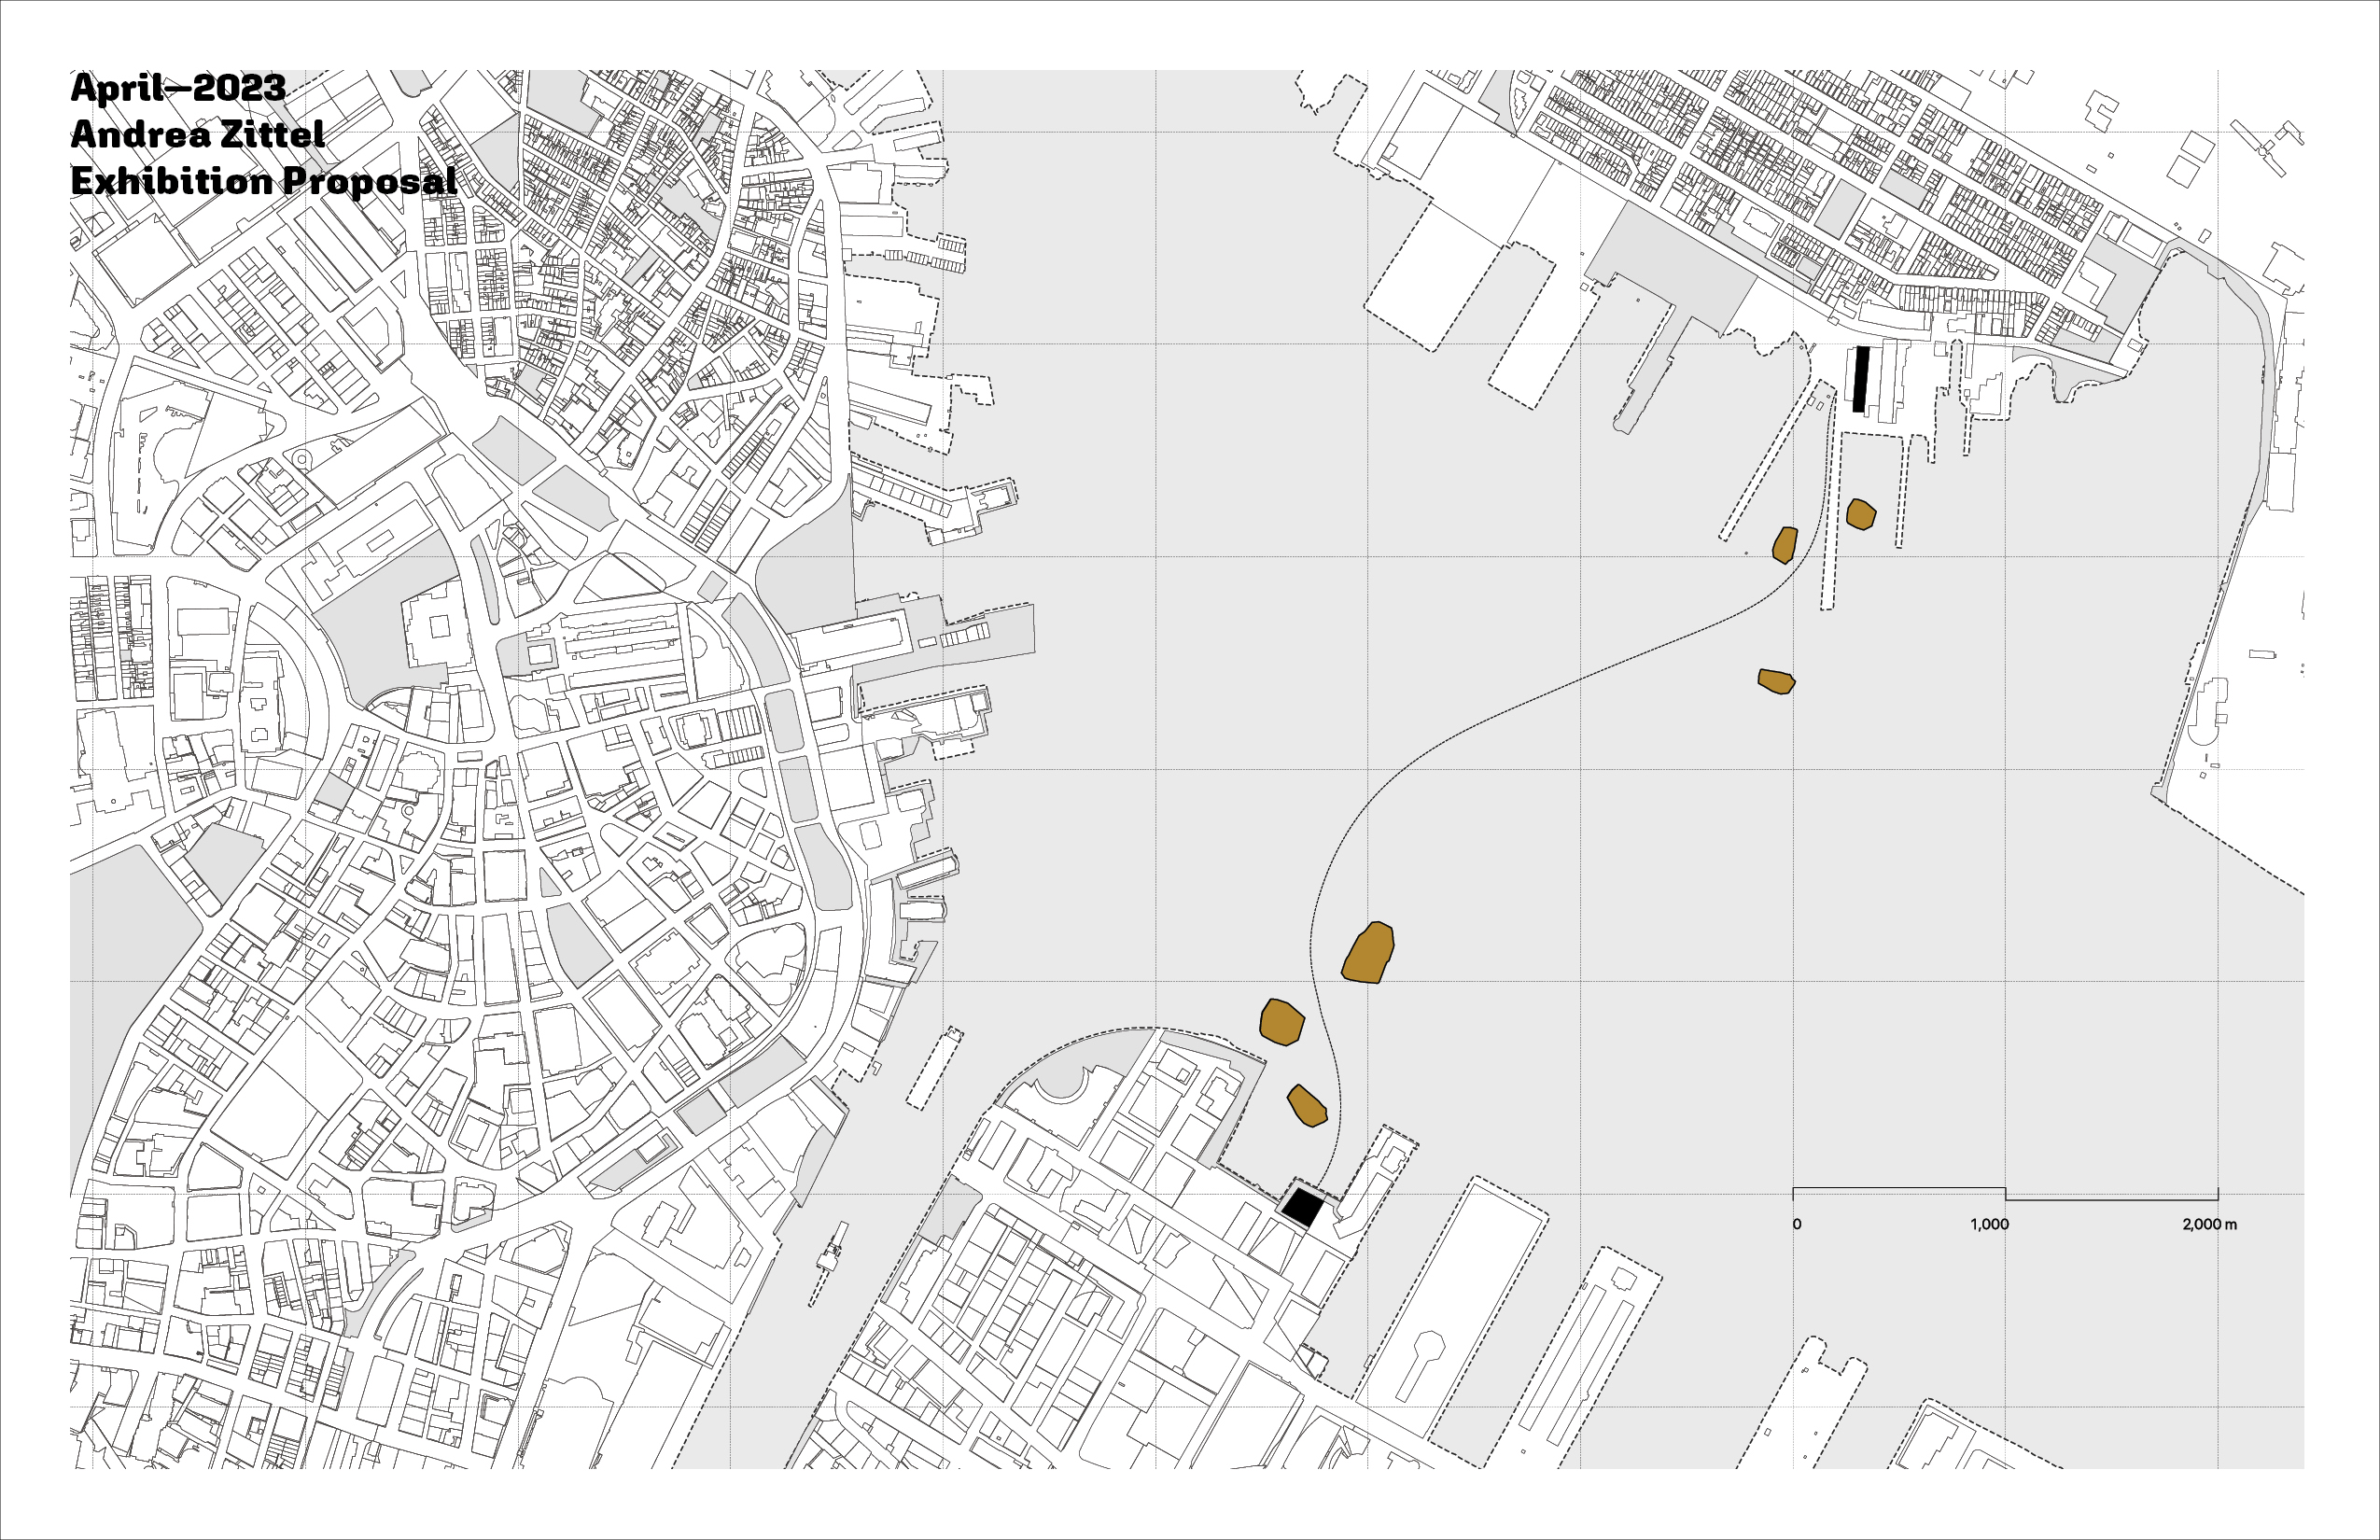Click the "Andrea Zittel" heading text
Image resolution: width=2380 pixels, height=1540 pixels.
coord(197,134)
